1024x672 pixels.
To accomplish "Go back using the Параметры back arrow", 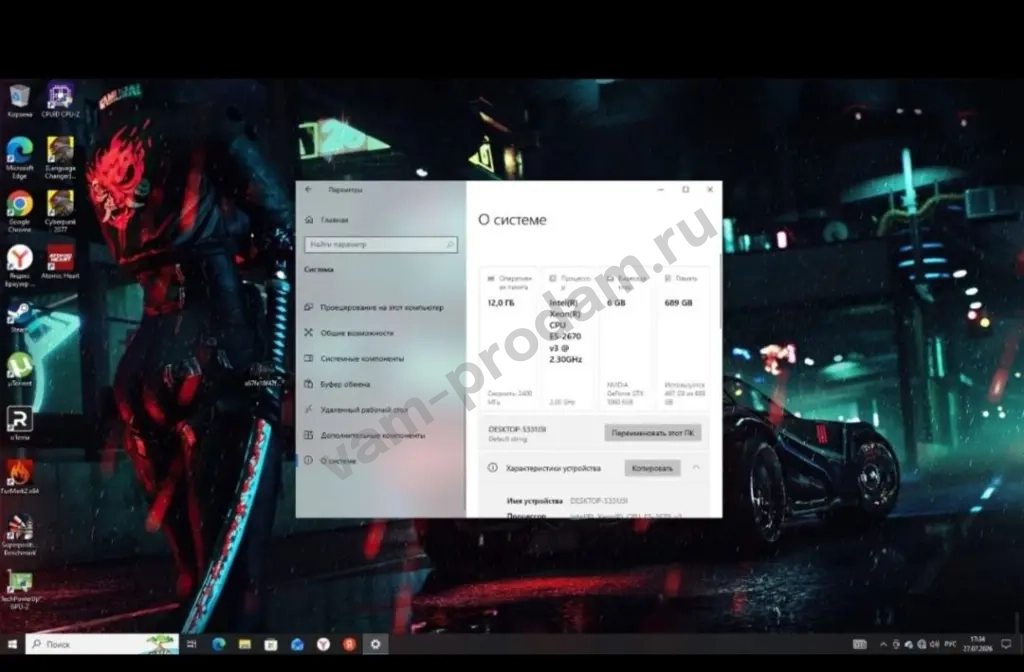I will pyautogui.click(x=309, y=189).
